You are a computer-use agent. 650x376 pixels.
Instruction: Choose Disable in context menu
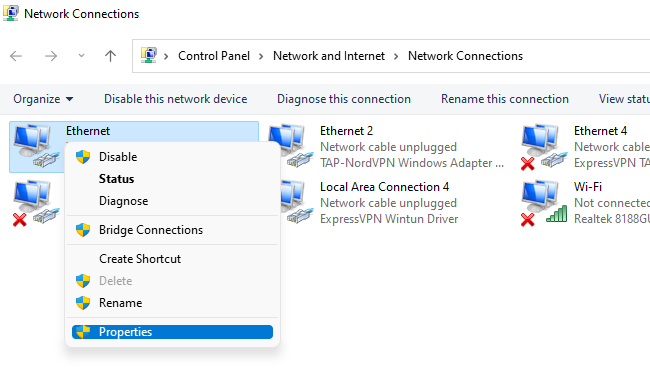[x=172, y=157]
